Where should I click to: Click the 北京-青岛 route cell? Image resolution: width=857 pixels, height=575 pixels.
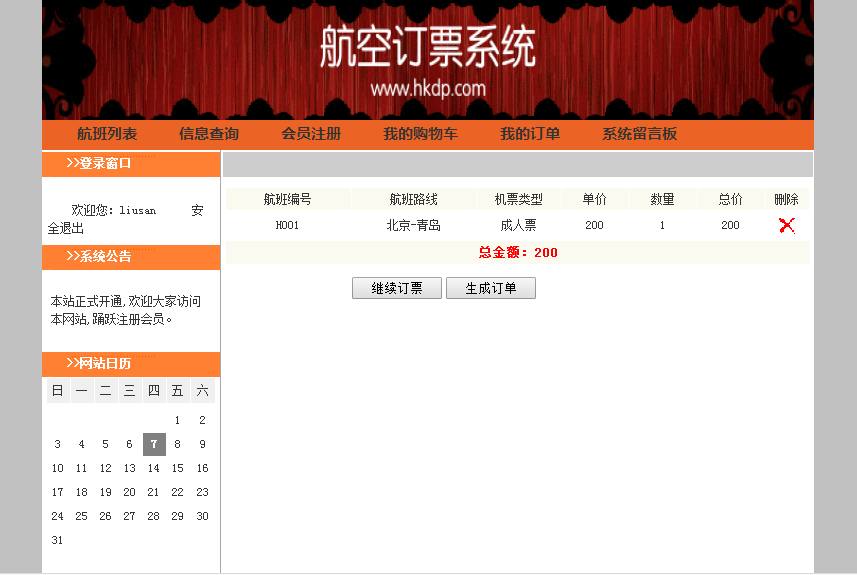click(414, 225)
